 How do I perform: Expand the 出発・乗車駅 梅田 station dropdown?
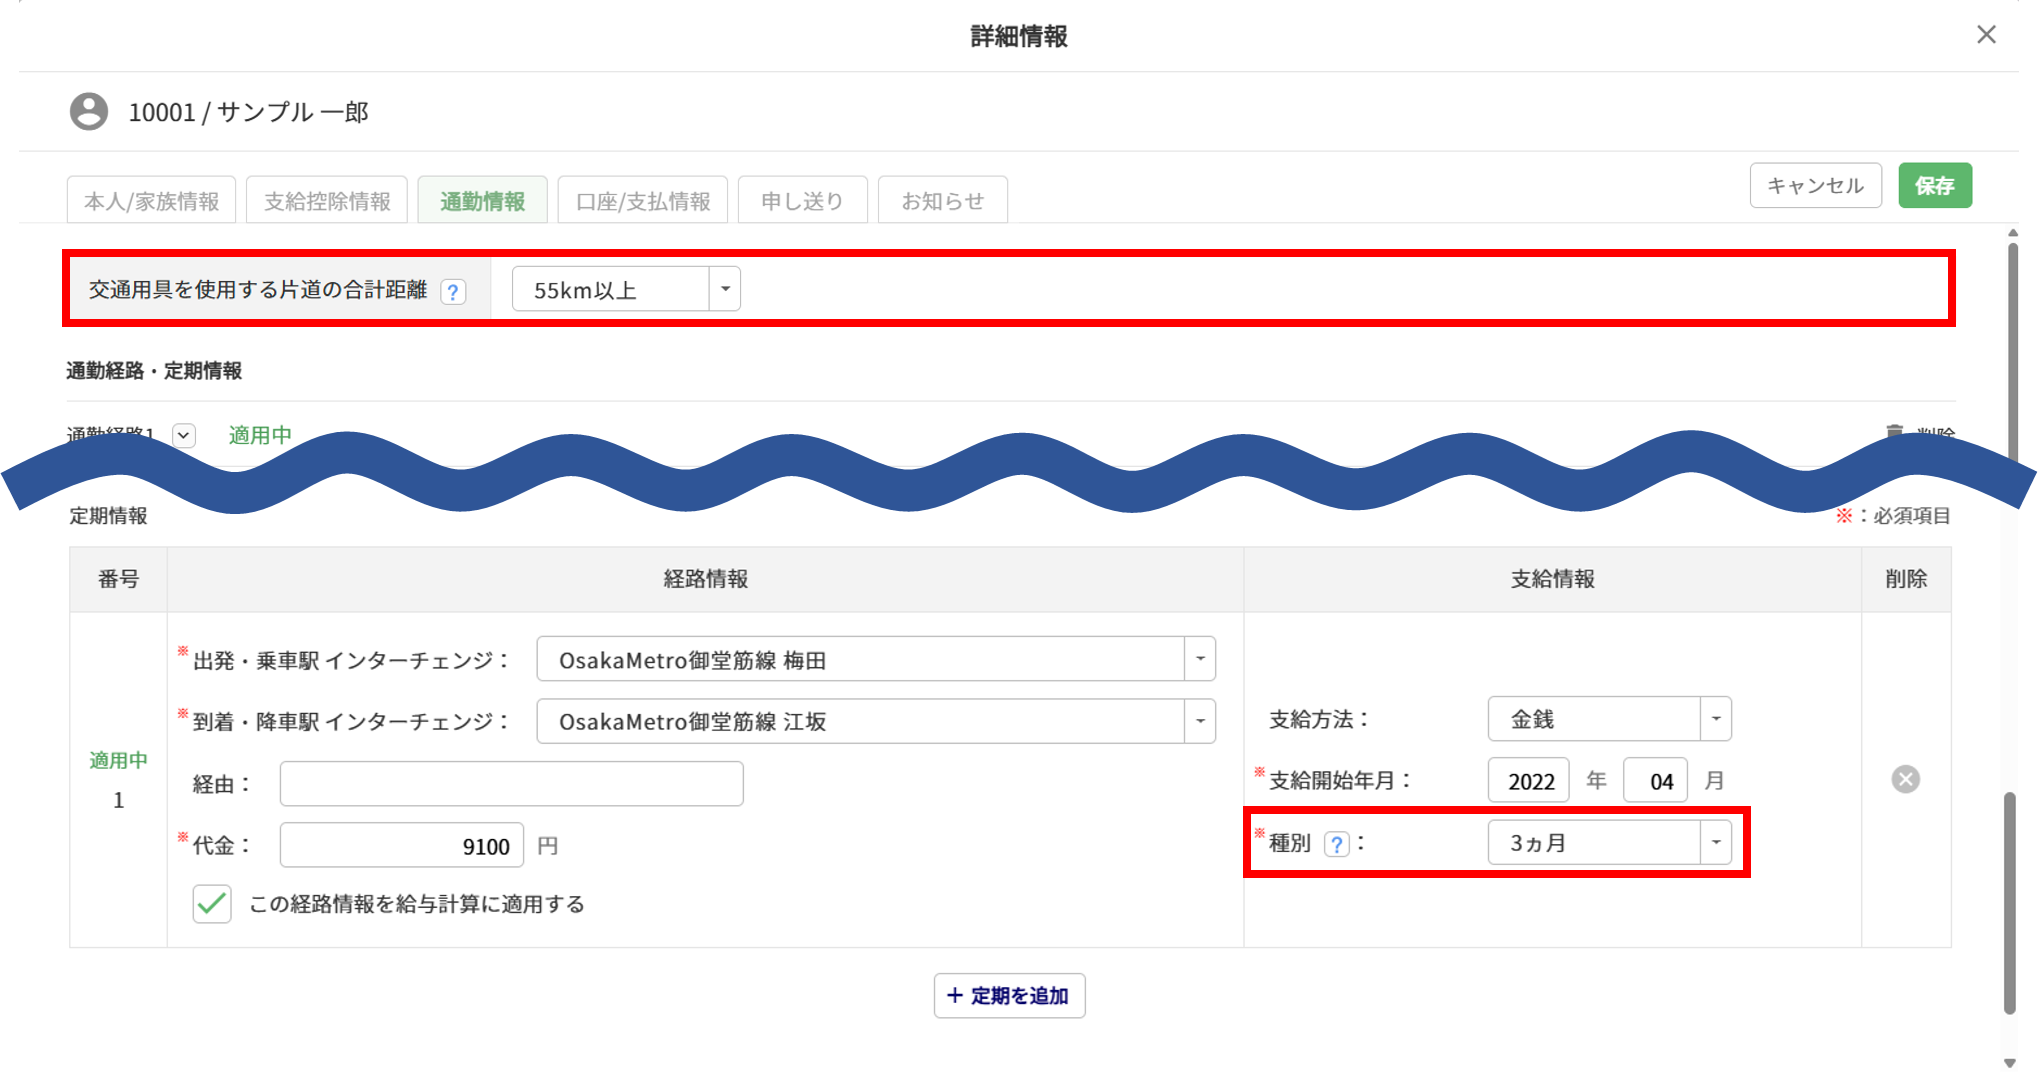tap(1199, 660)
